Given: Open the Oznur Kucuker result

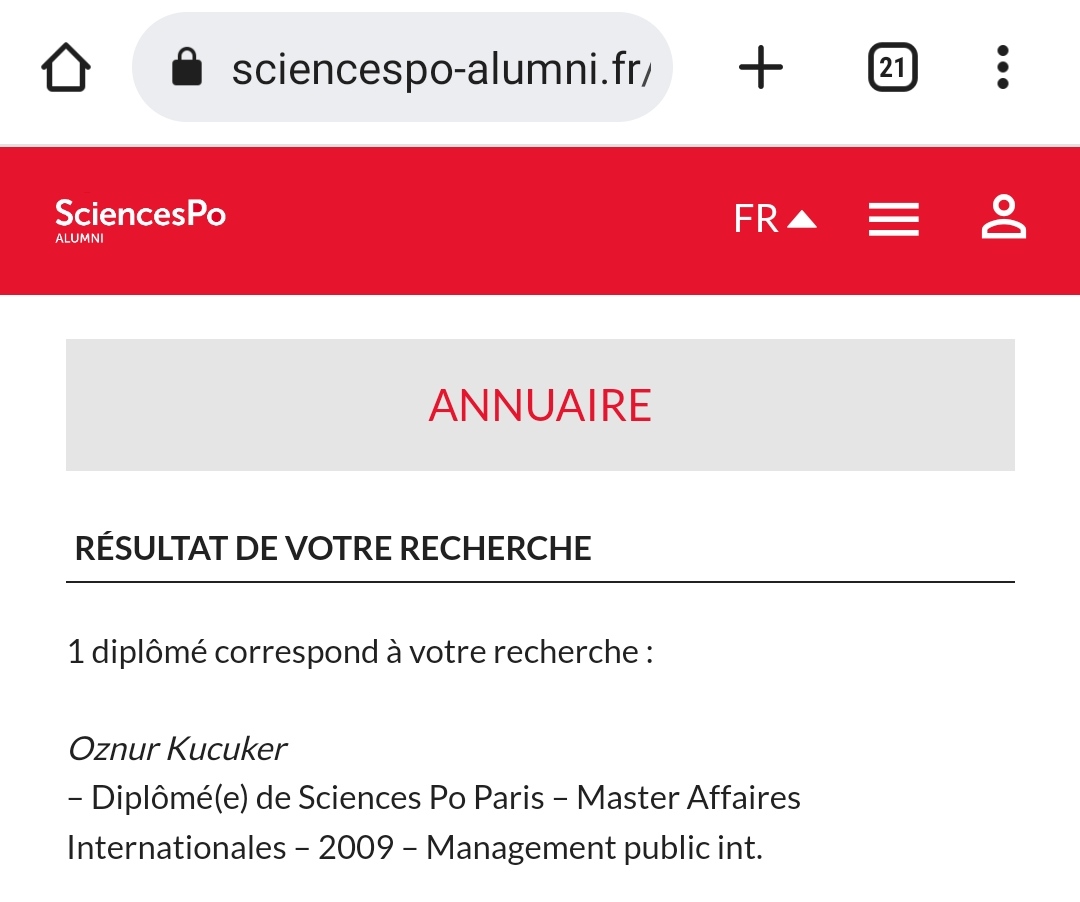Looking at the screenshot, I should (178, 748).
